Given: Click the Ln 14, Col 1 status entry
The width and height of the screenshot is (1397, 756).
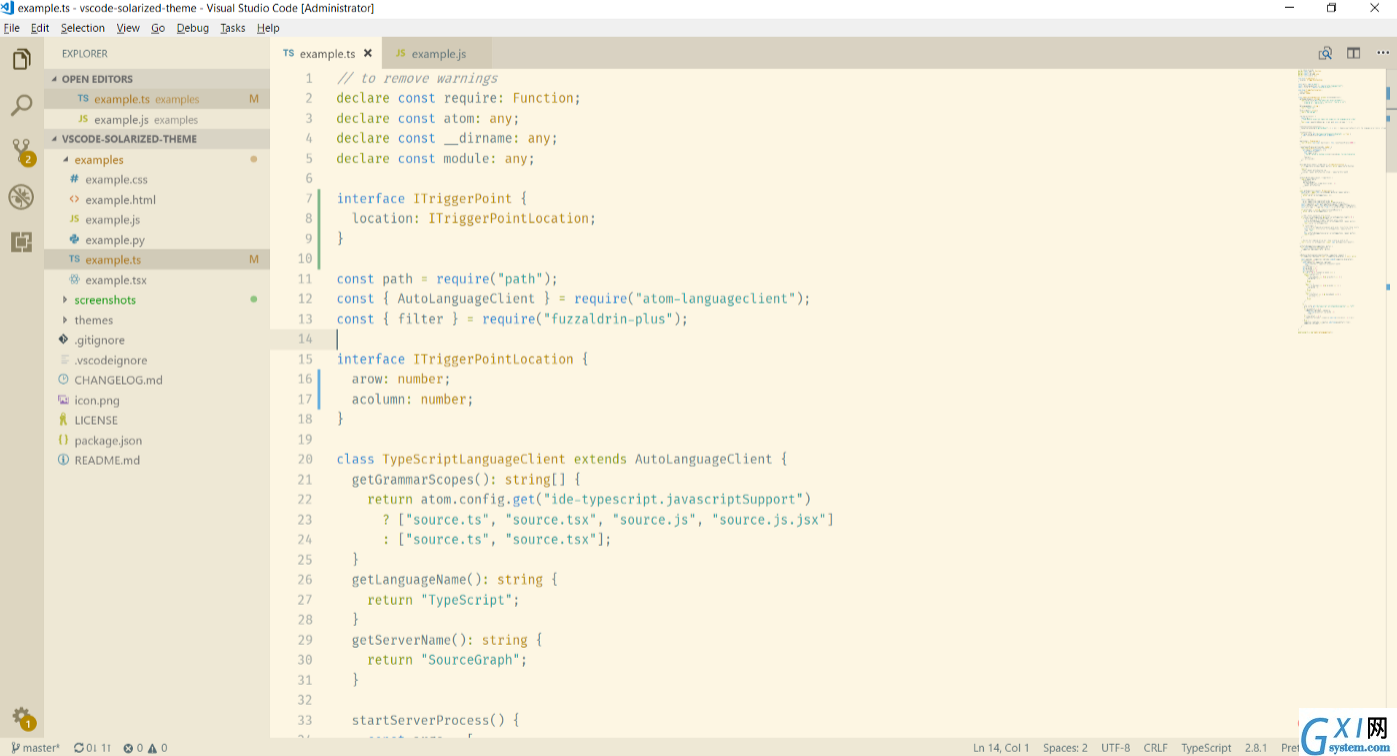Looking at the screenshot, I should click(x=1001, y=747).
